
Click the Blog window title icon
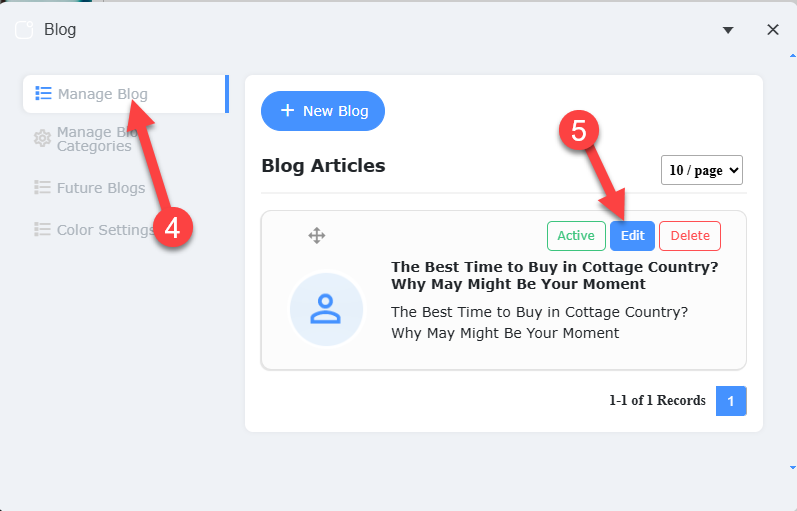[x=24, y=30]
